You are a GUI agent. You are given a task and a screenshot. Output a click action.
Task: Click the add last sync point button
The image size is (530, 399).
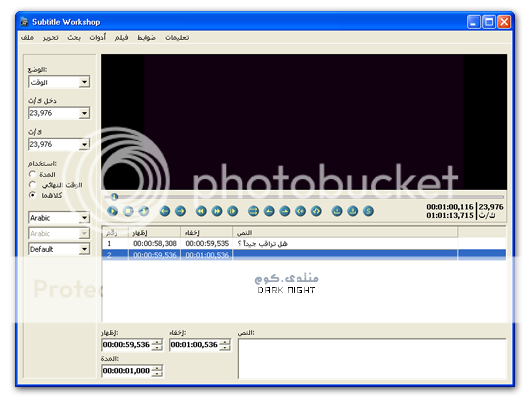coord(353,211)
